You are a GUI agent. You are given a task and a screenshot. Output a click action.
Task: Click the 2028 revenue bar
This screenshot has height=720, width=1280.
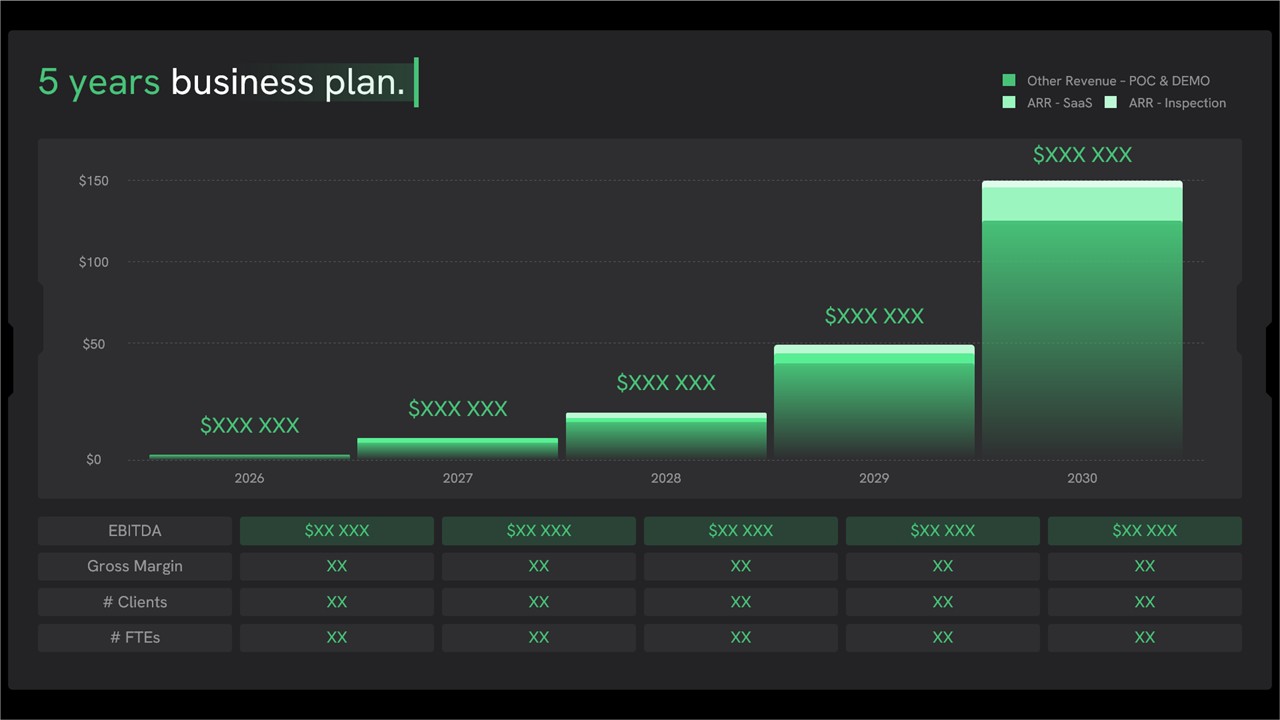[666, 436]
